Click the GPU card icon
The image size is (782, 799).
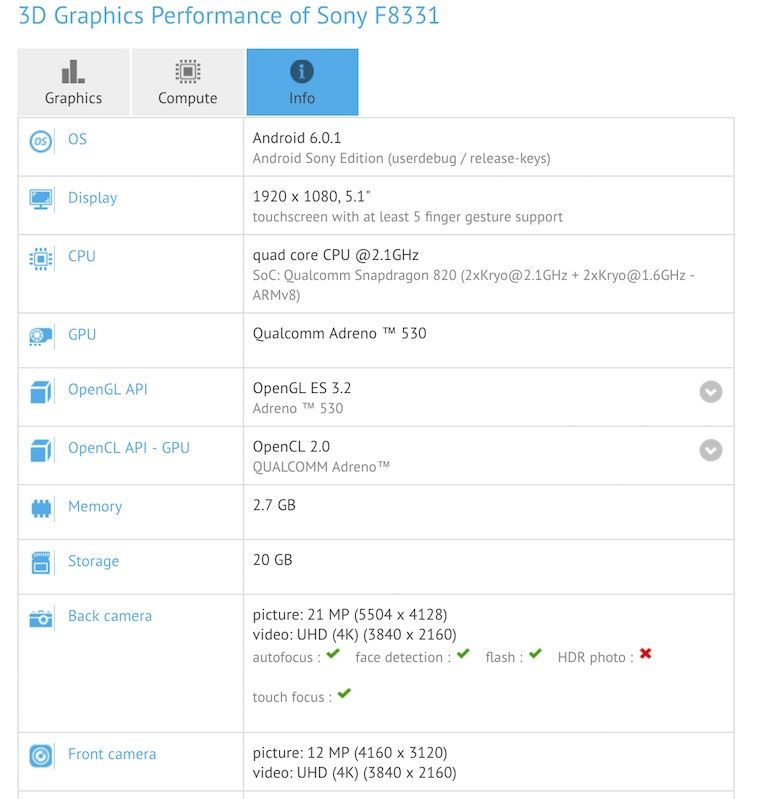41,336
